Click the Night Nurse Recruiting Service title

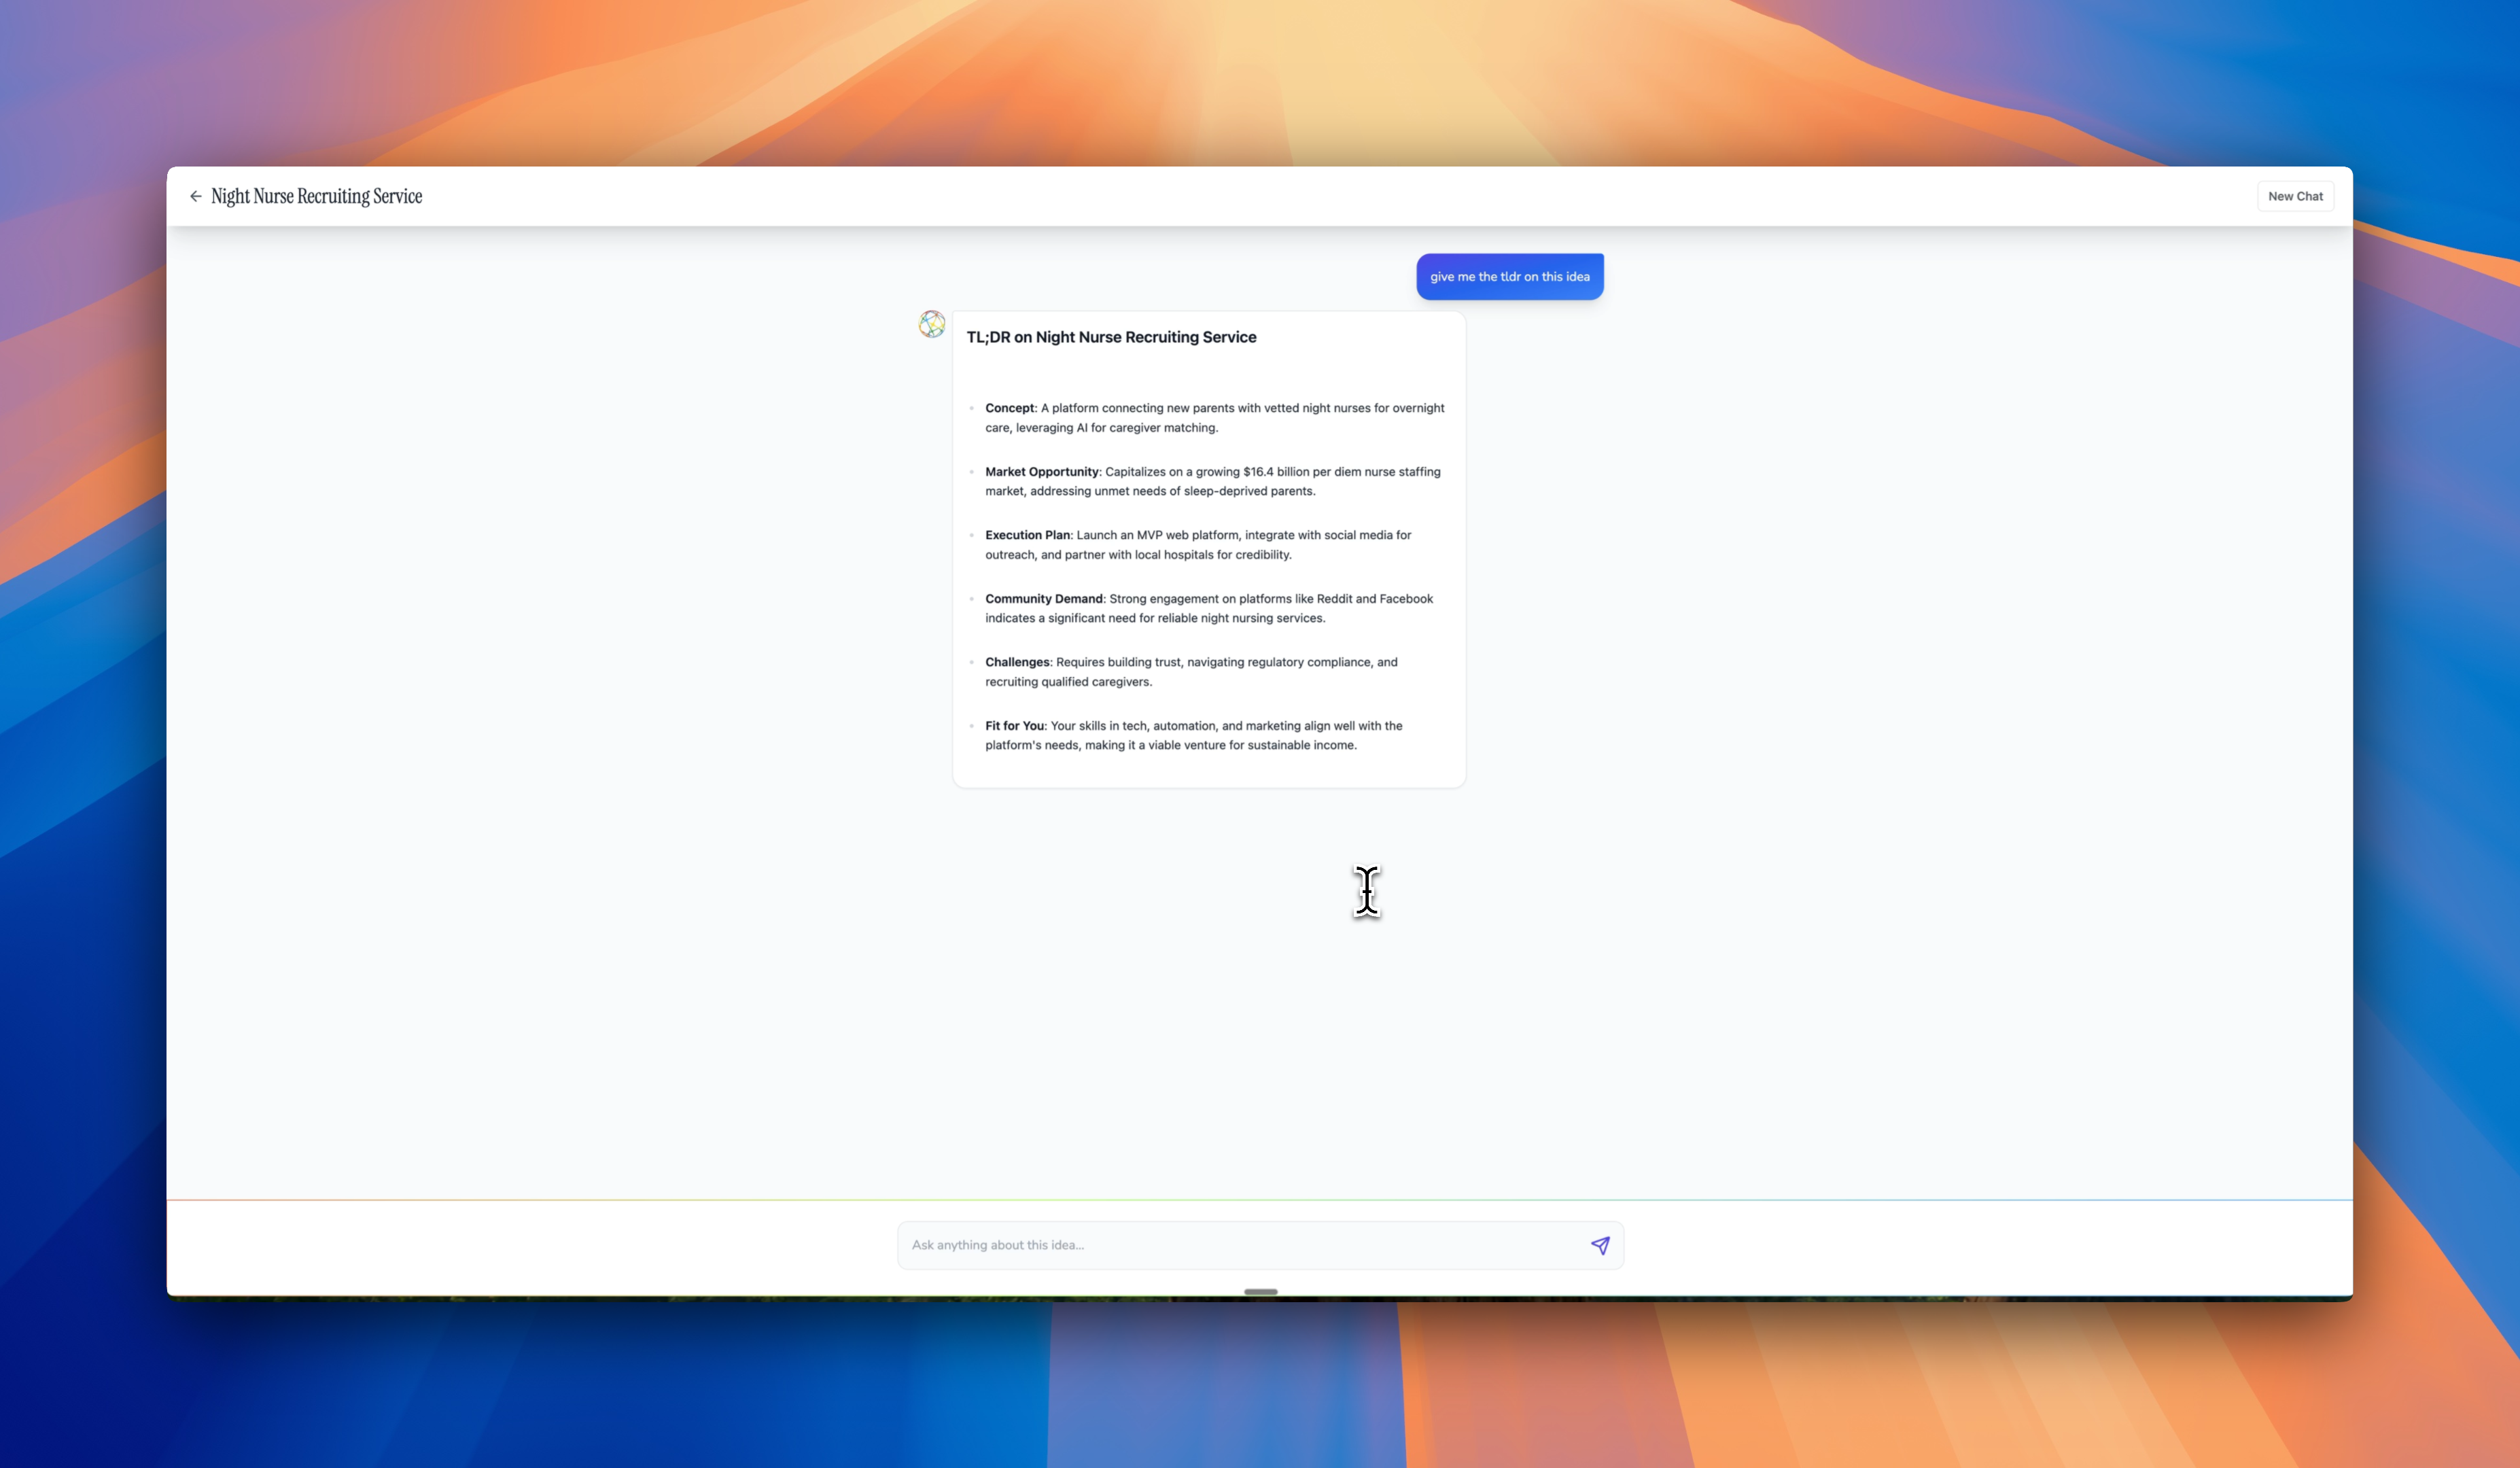316,196
